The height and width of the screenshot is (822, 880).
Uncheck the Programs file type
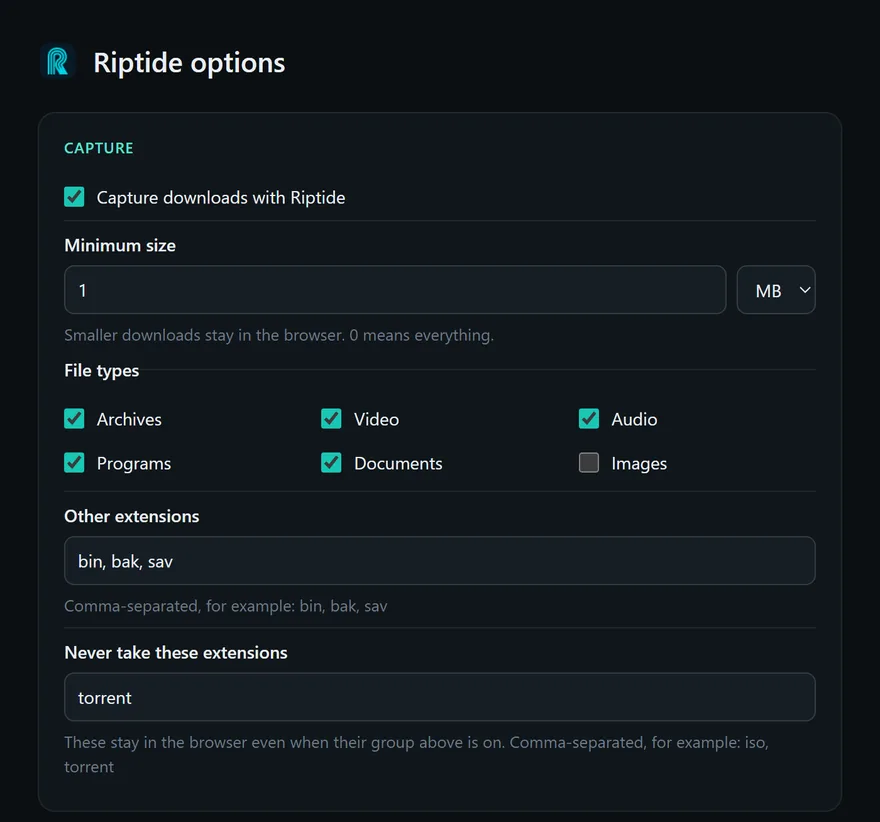(74, 463)
